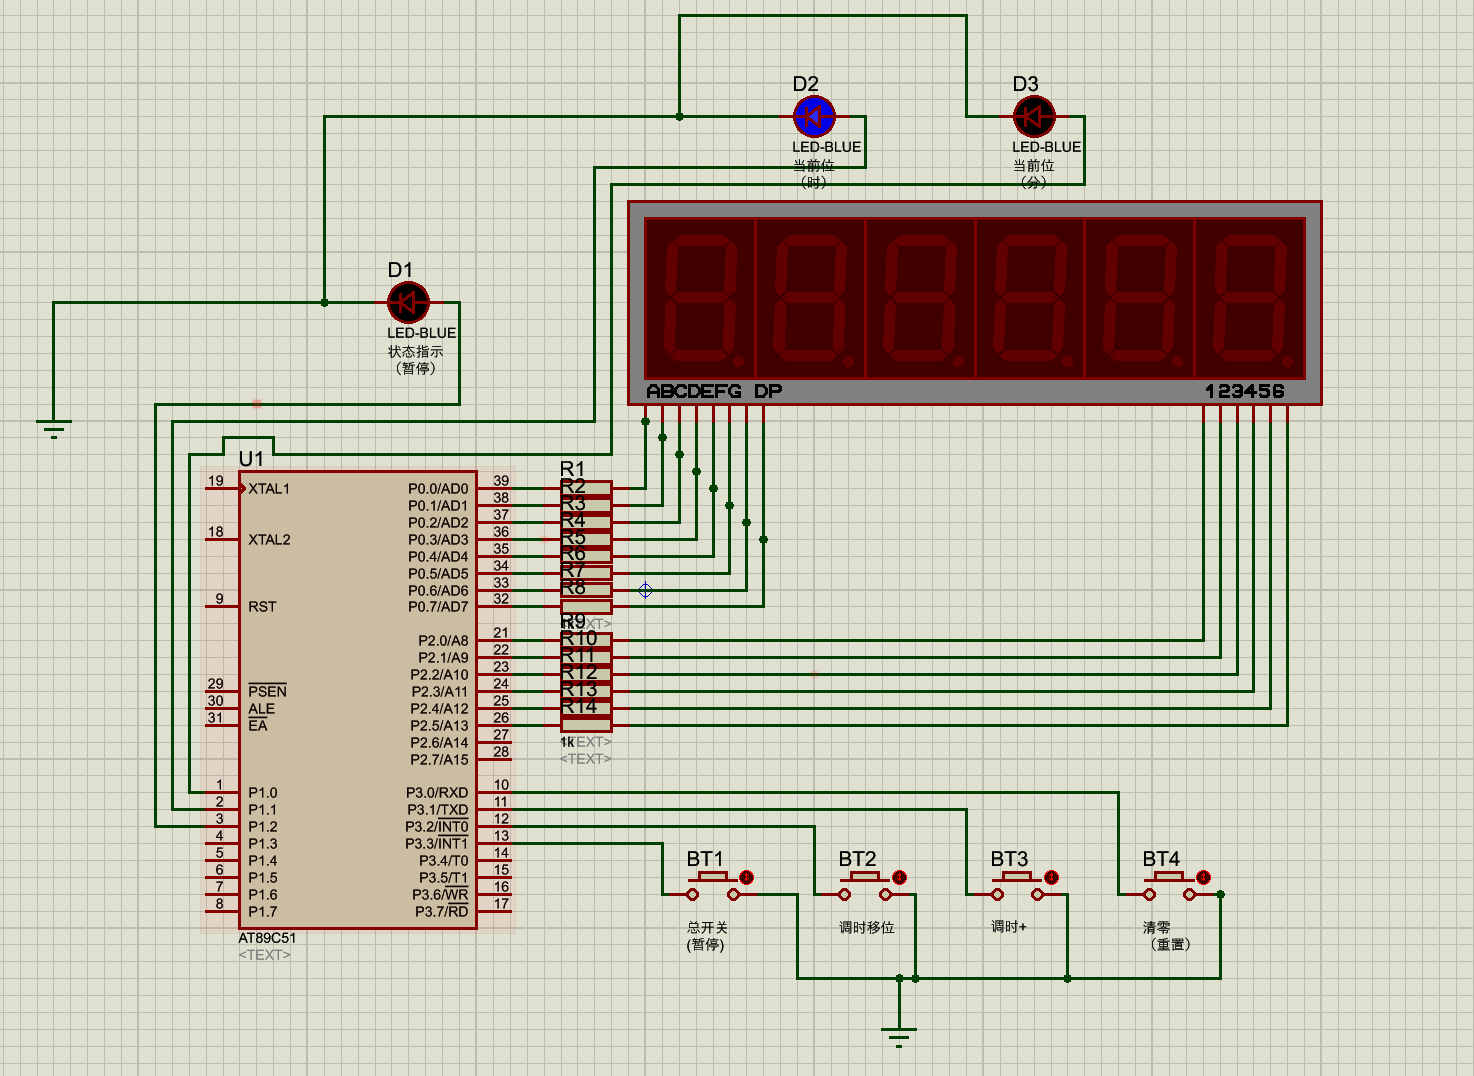This screenshot has width=1474, height=1076.
Task: Select the D3 LED diode symbol
Action: tap(1034, 117)
